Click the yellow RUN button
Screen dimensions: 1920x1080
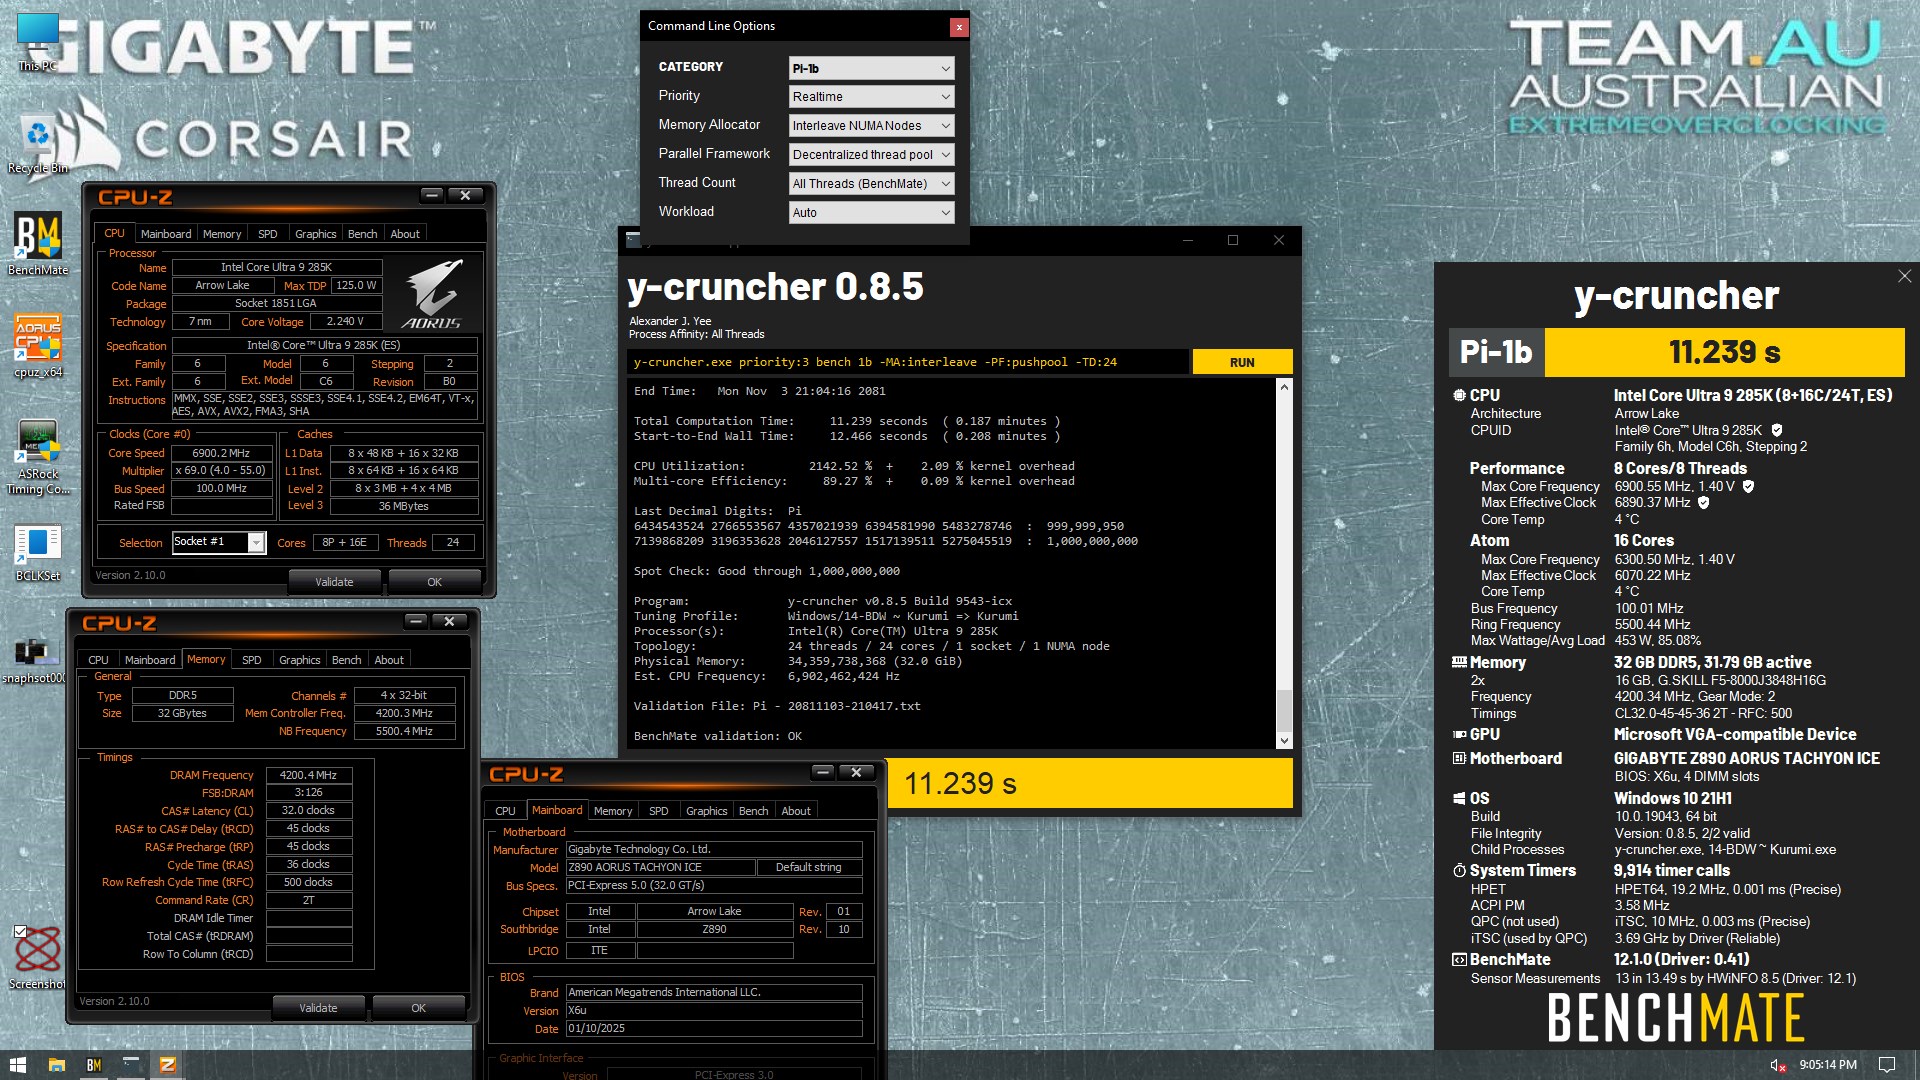click(x=1242, y=362)
